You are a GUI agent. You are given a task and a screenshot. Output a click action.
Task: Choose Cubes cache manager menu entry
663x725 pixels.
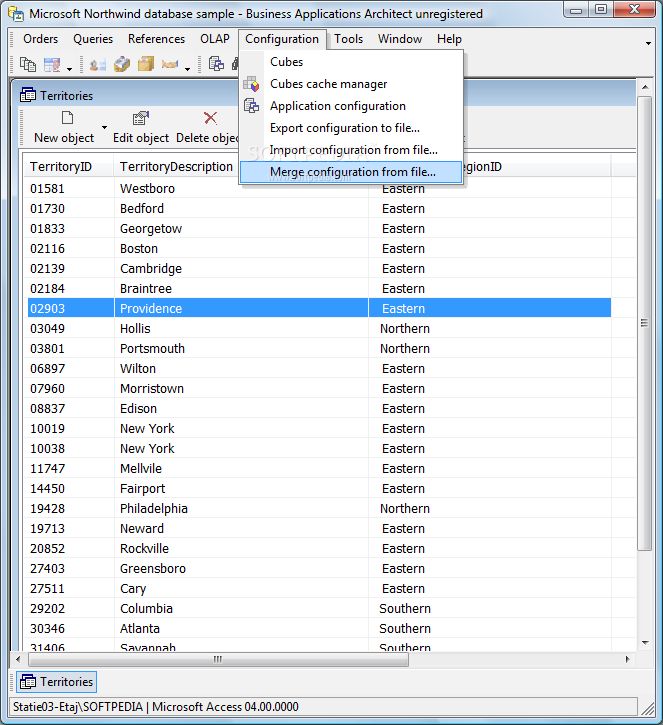pyautogui.click(x=351, y=84)
